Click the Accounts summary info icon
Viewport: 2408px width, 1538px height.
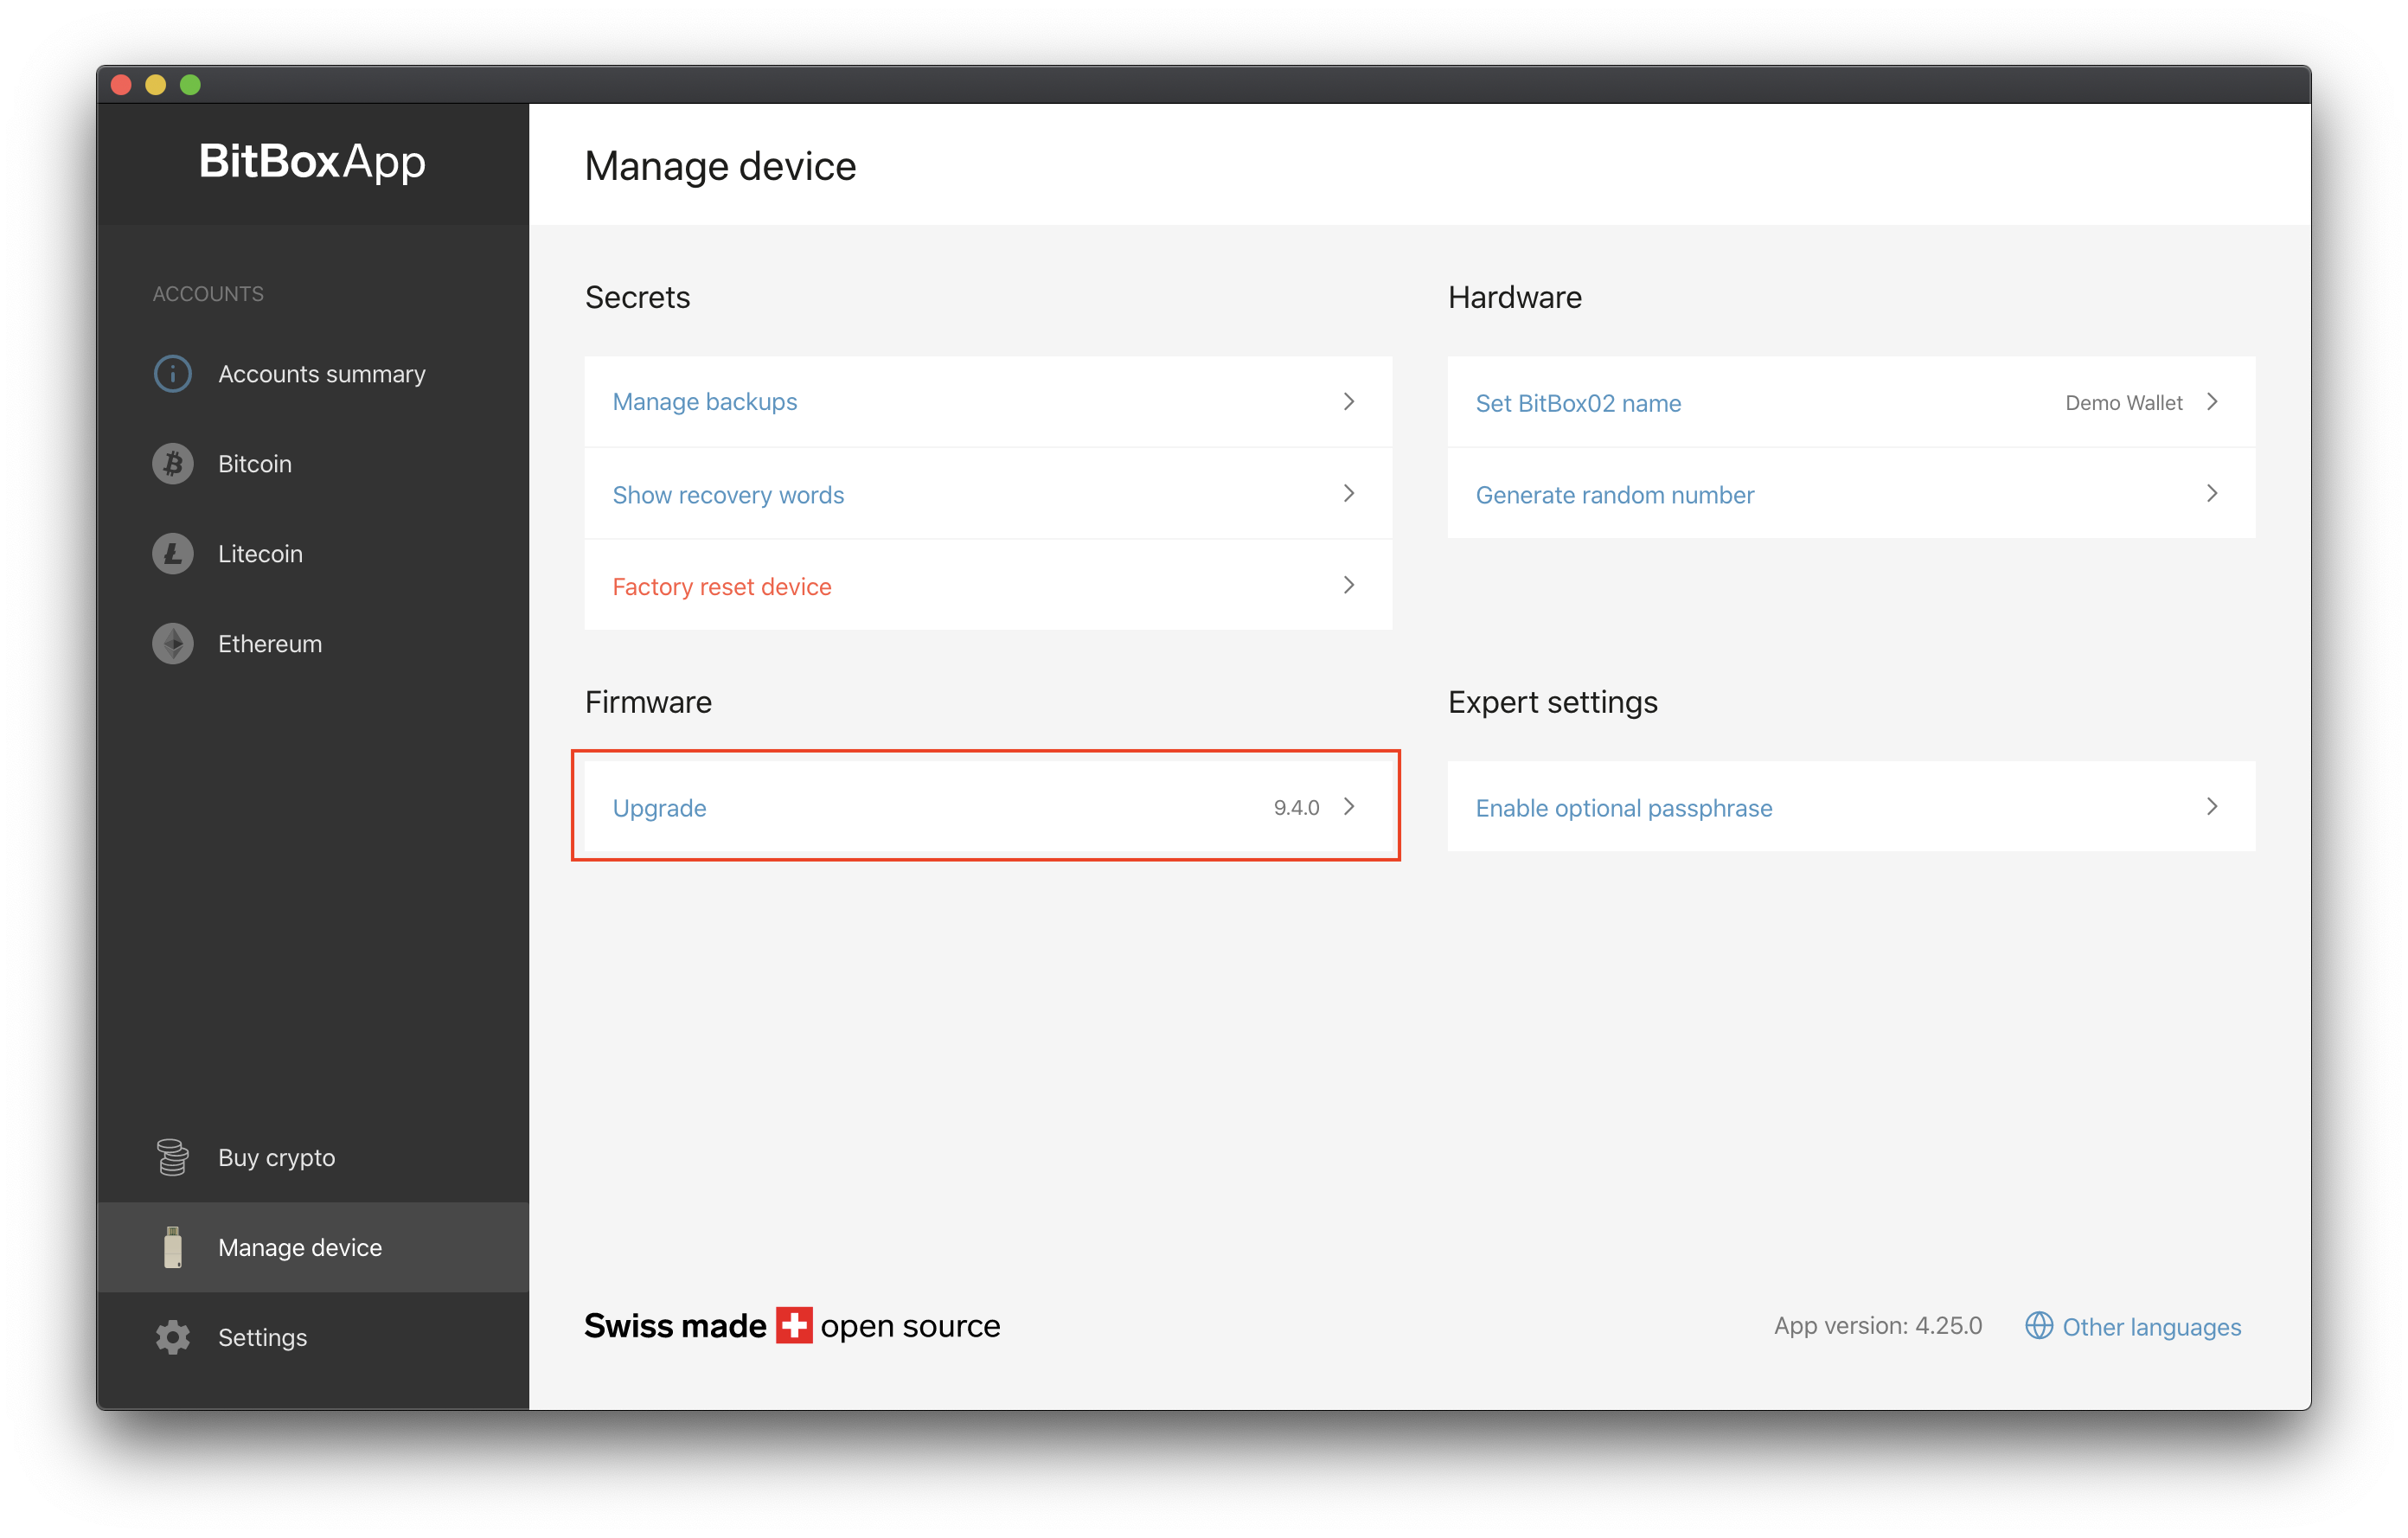173,374
